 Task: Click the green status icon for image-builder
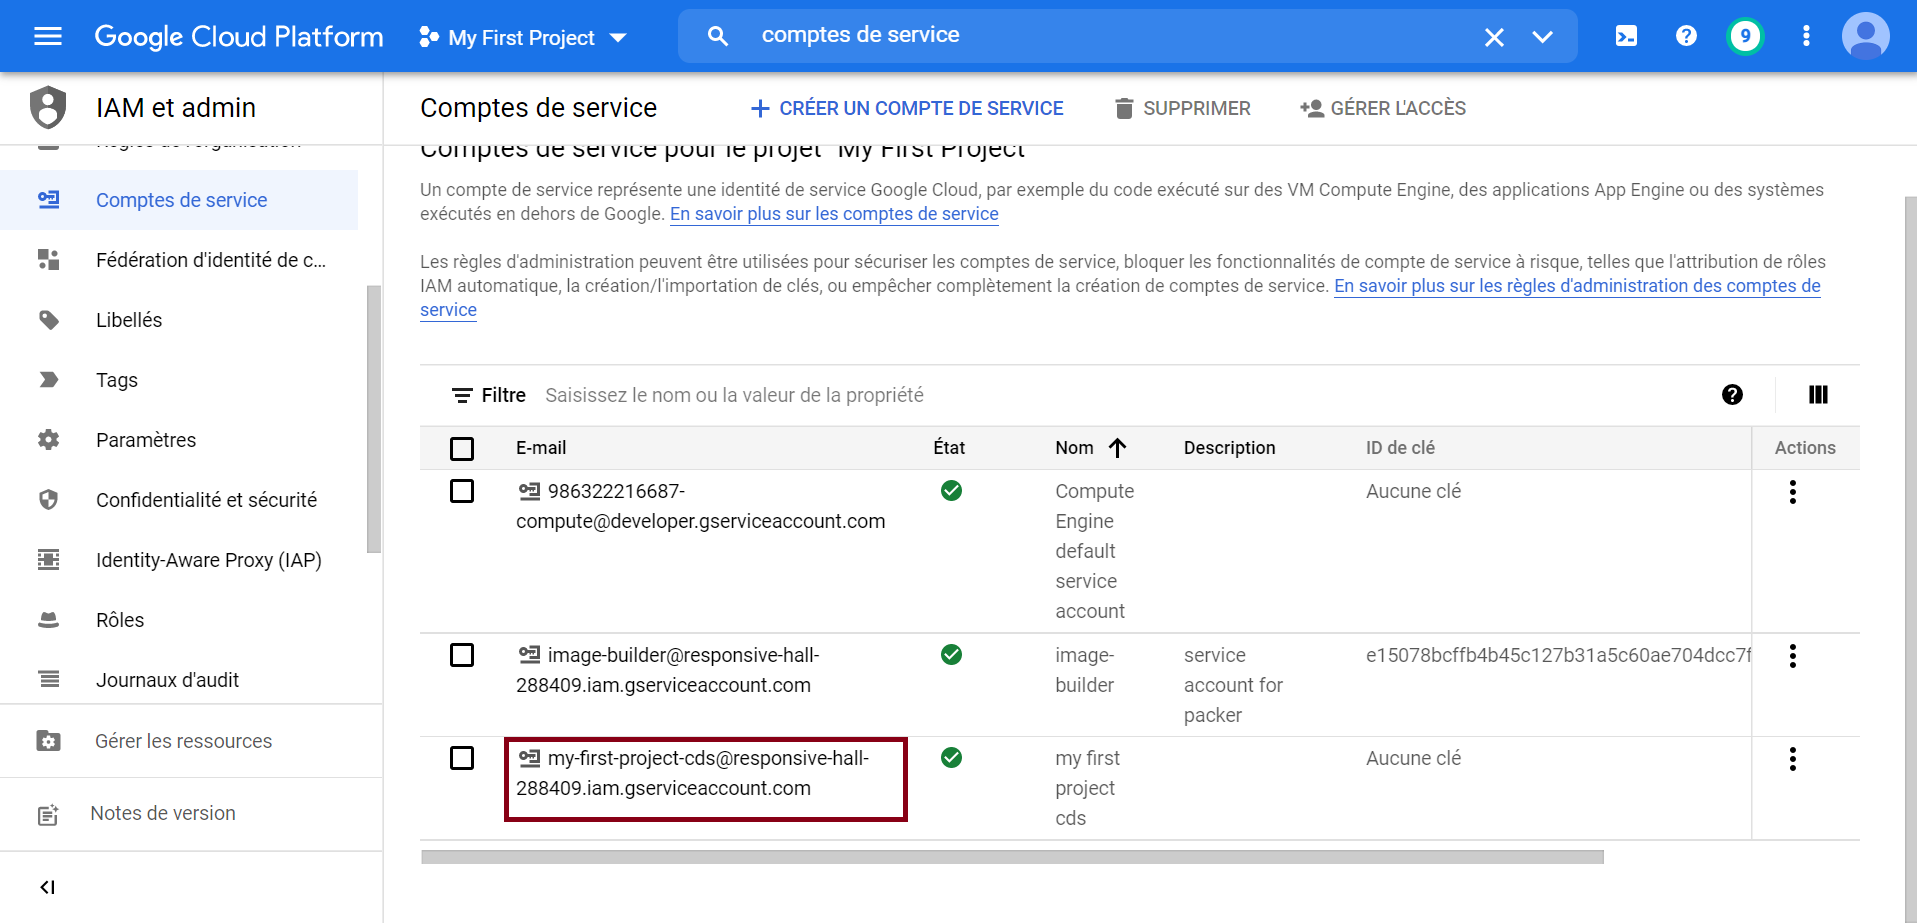[x=951, y=654]
